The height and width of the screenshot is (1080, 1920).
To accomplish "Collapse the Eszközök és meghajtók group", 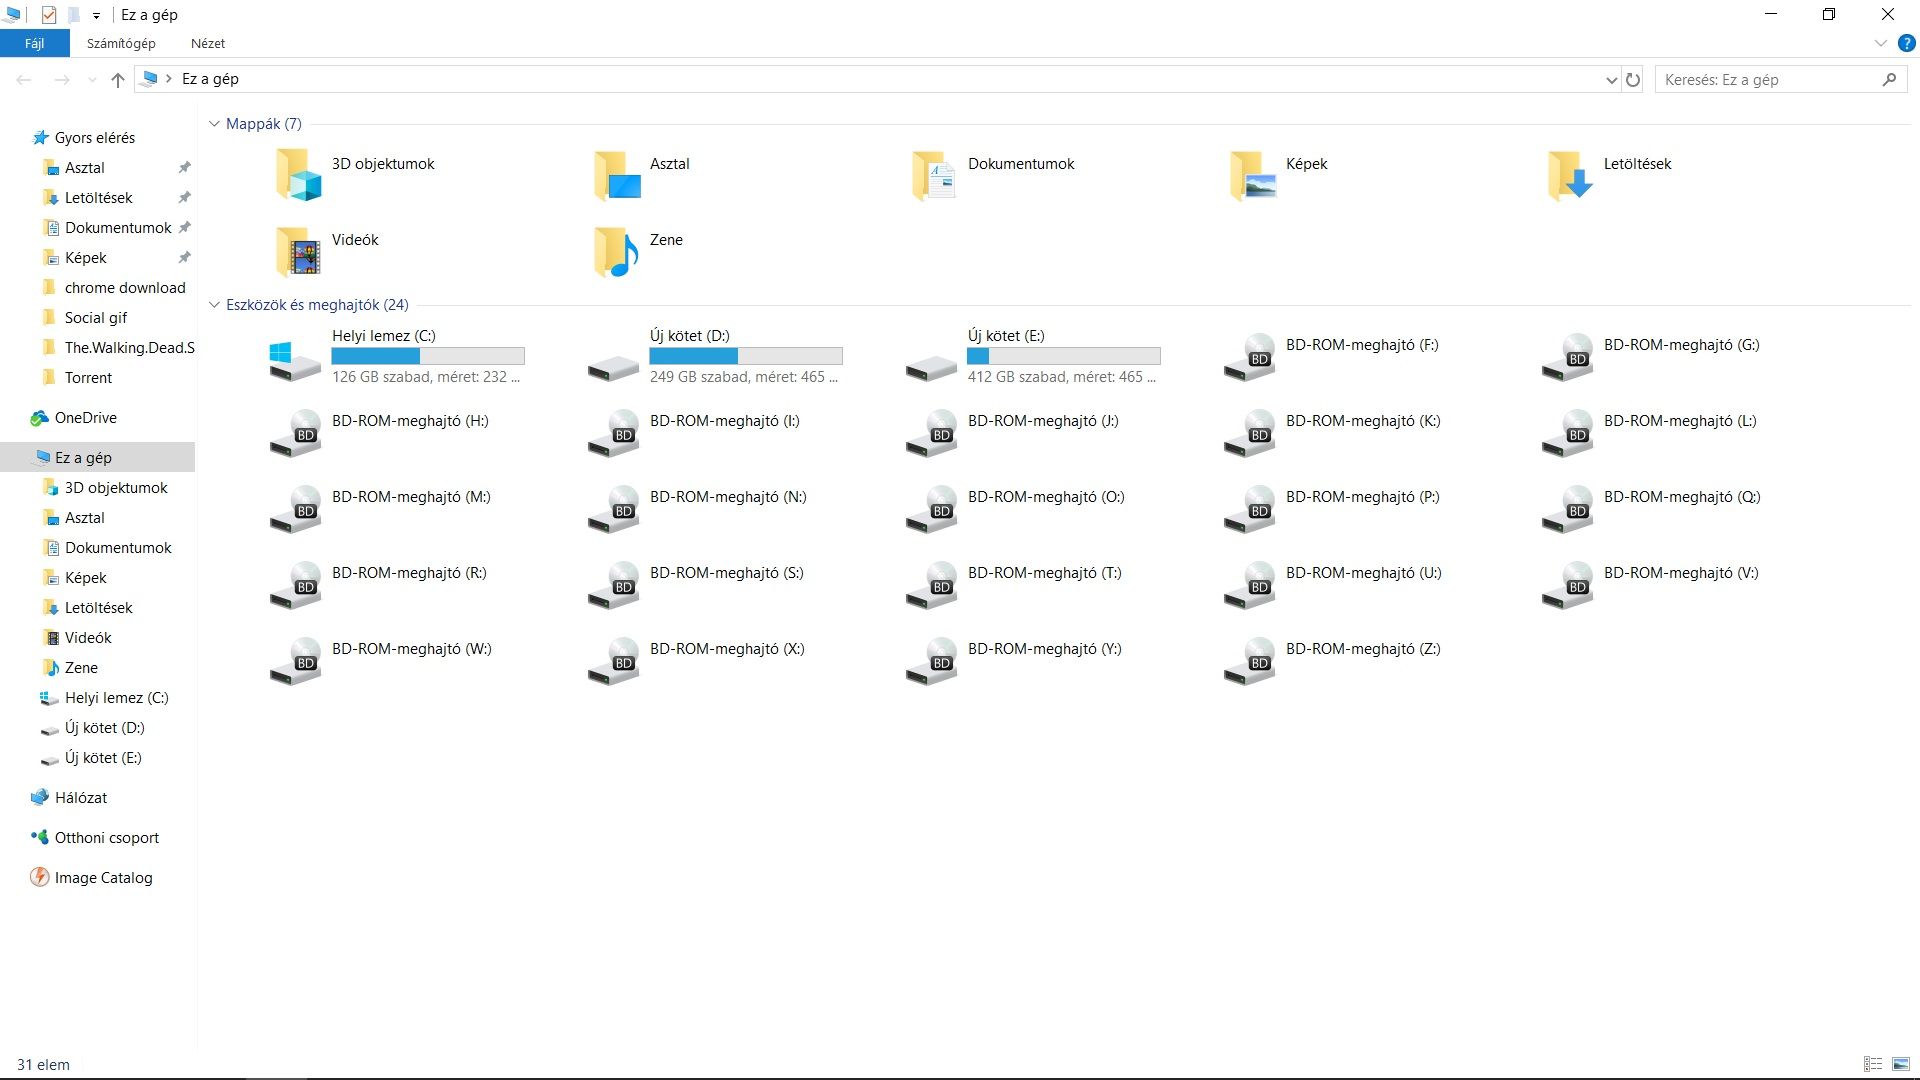I will (x=214, y=305).
